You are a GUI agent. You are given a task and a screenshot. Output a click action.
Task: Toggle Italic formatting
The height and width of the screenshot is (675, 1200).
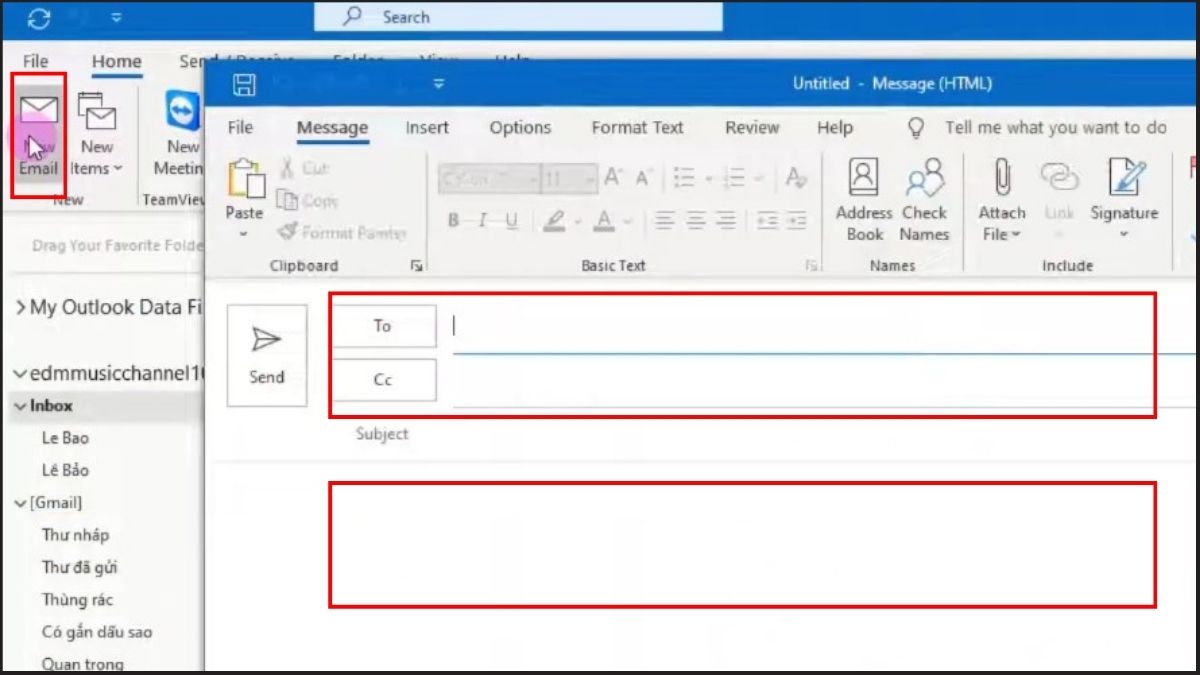point(482,220)
